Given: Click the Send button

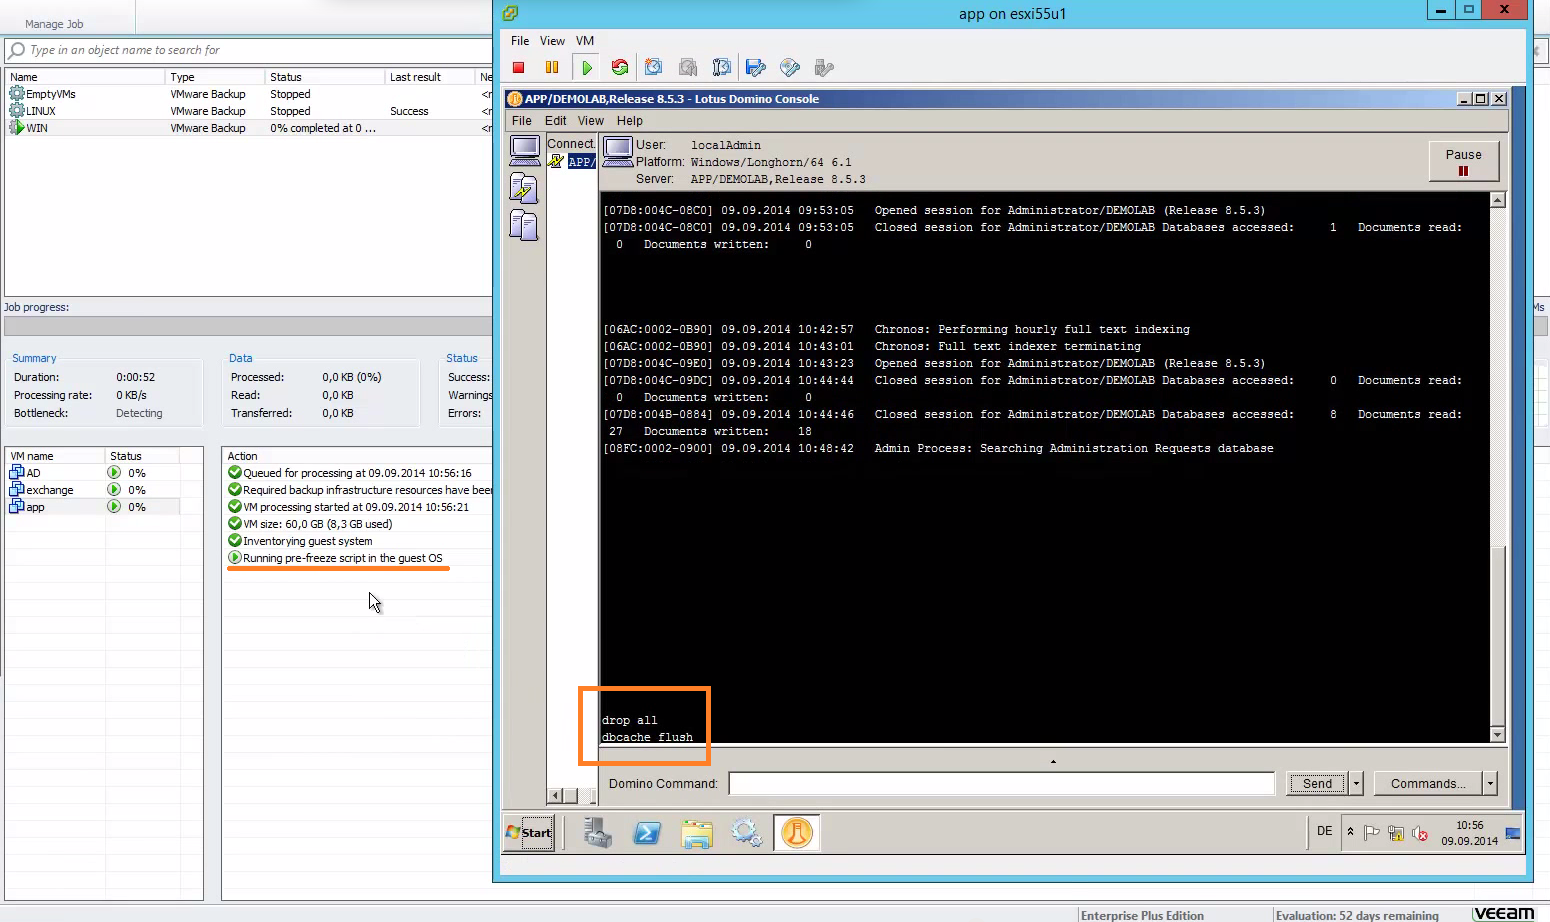Looking at the screenshot, I should pyautogui.click(x=1317, y=784).
